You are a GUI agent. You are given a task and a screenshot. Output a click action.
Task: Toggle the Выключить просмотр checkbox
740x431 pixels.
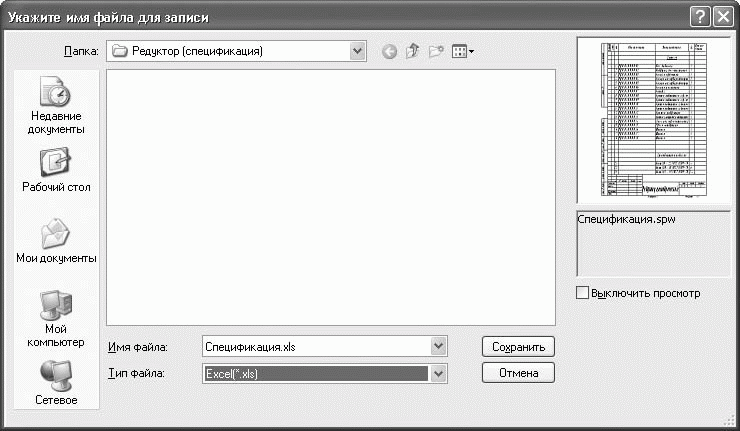coord(583,294)
